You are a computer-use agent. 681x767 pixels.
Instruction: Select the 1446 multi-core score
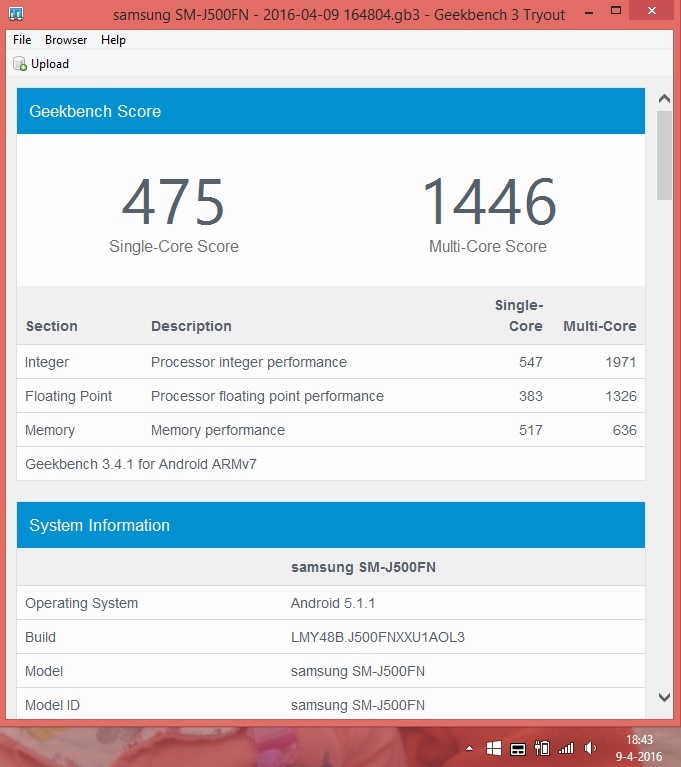(489, 202)
